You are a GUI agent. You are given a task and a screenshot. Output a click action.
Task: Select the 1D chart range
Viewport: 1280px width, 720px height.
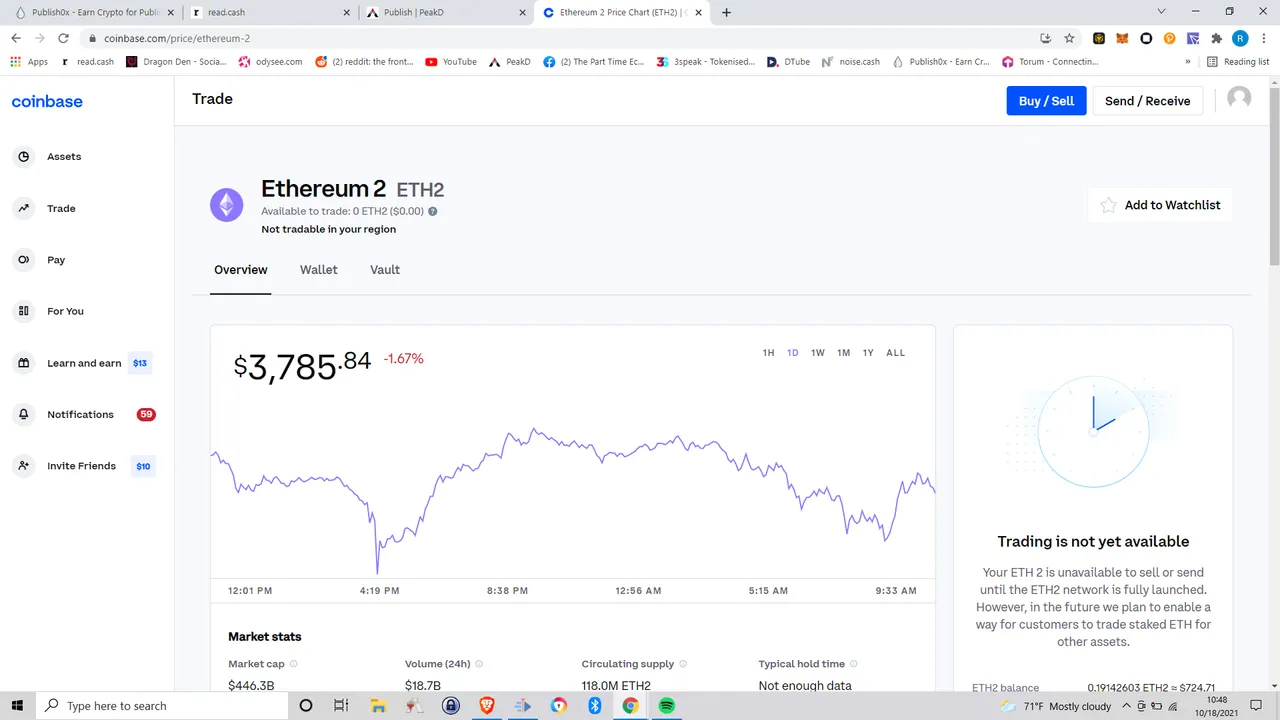(x=793, y=353)
